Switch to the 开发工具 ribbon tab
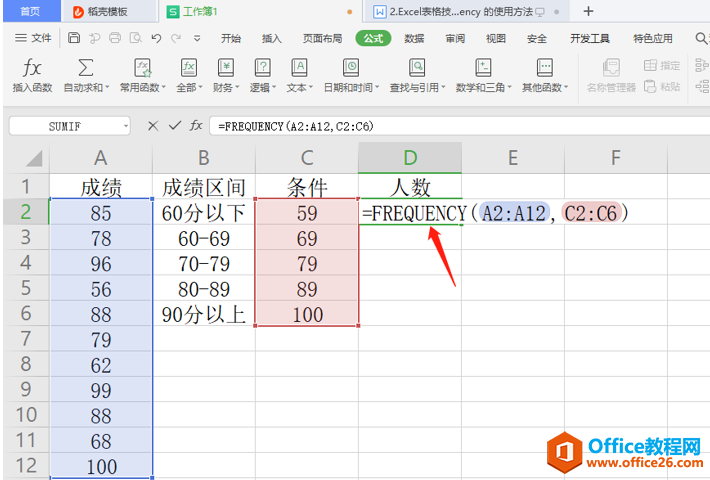Image resolution: width=710 pixels, height=480 pixels. click(x=590, y=38)
